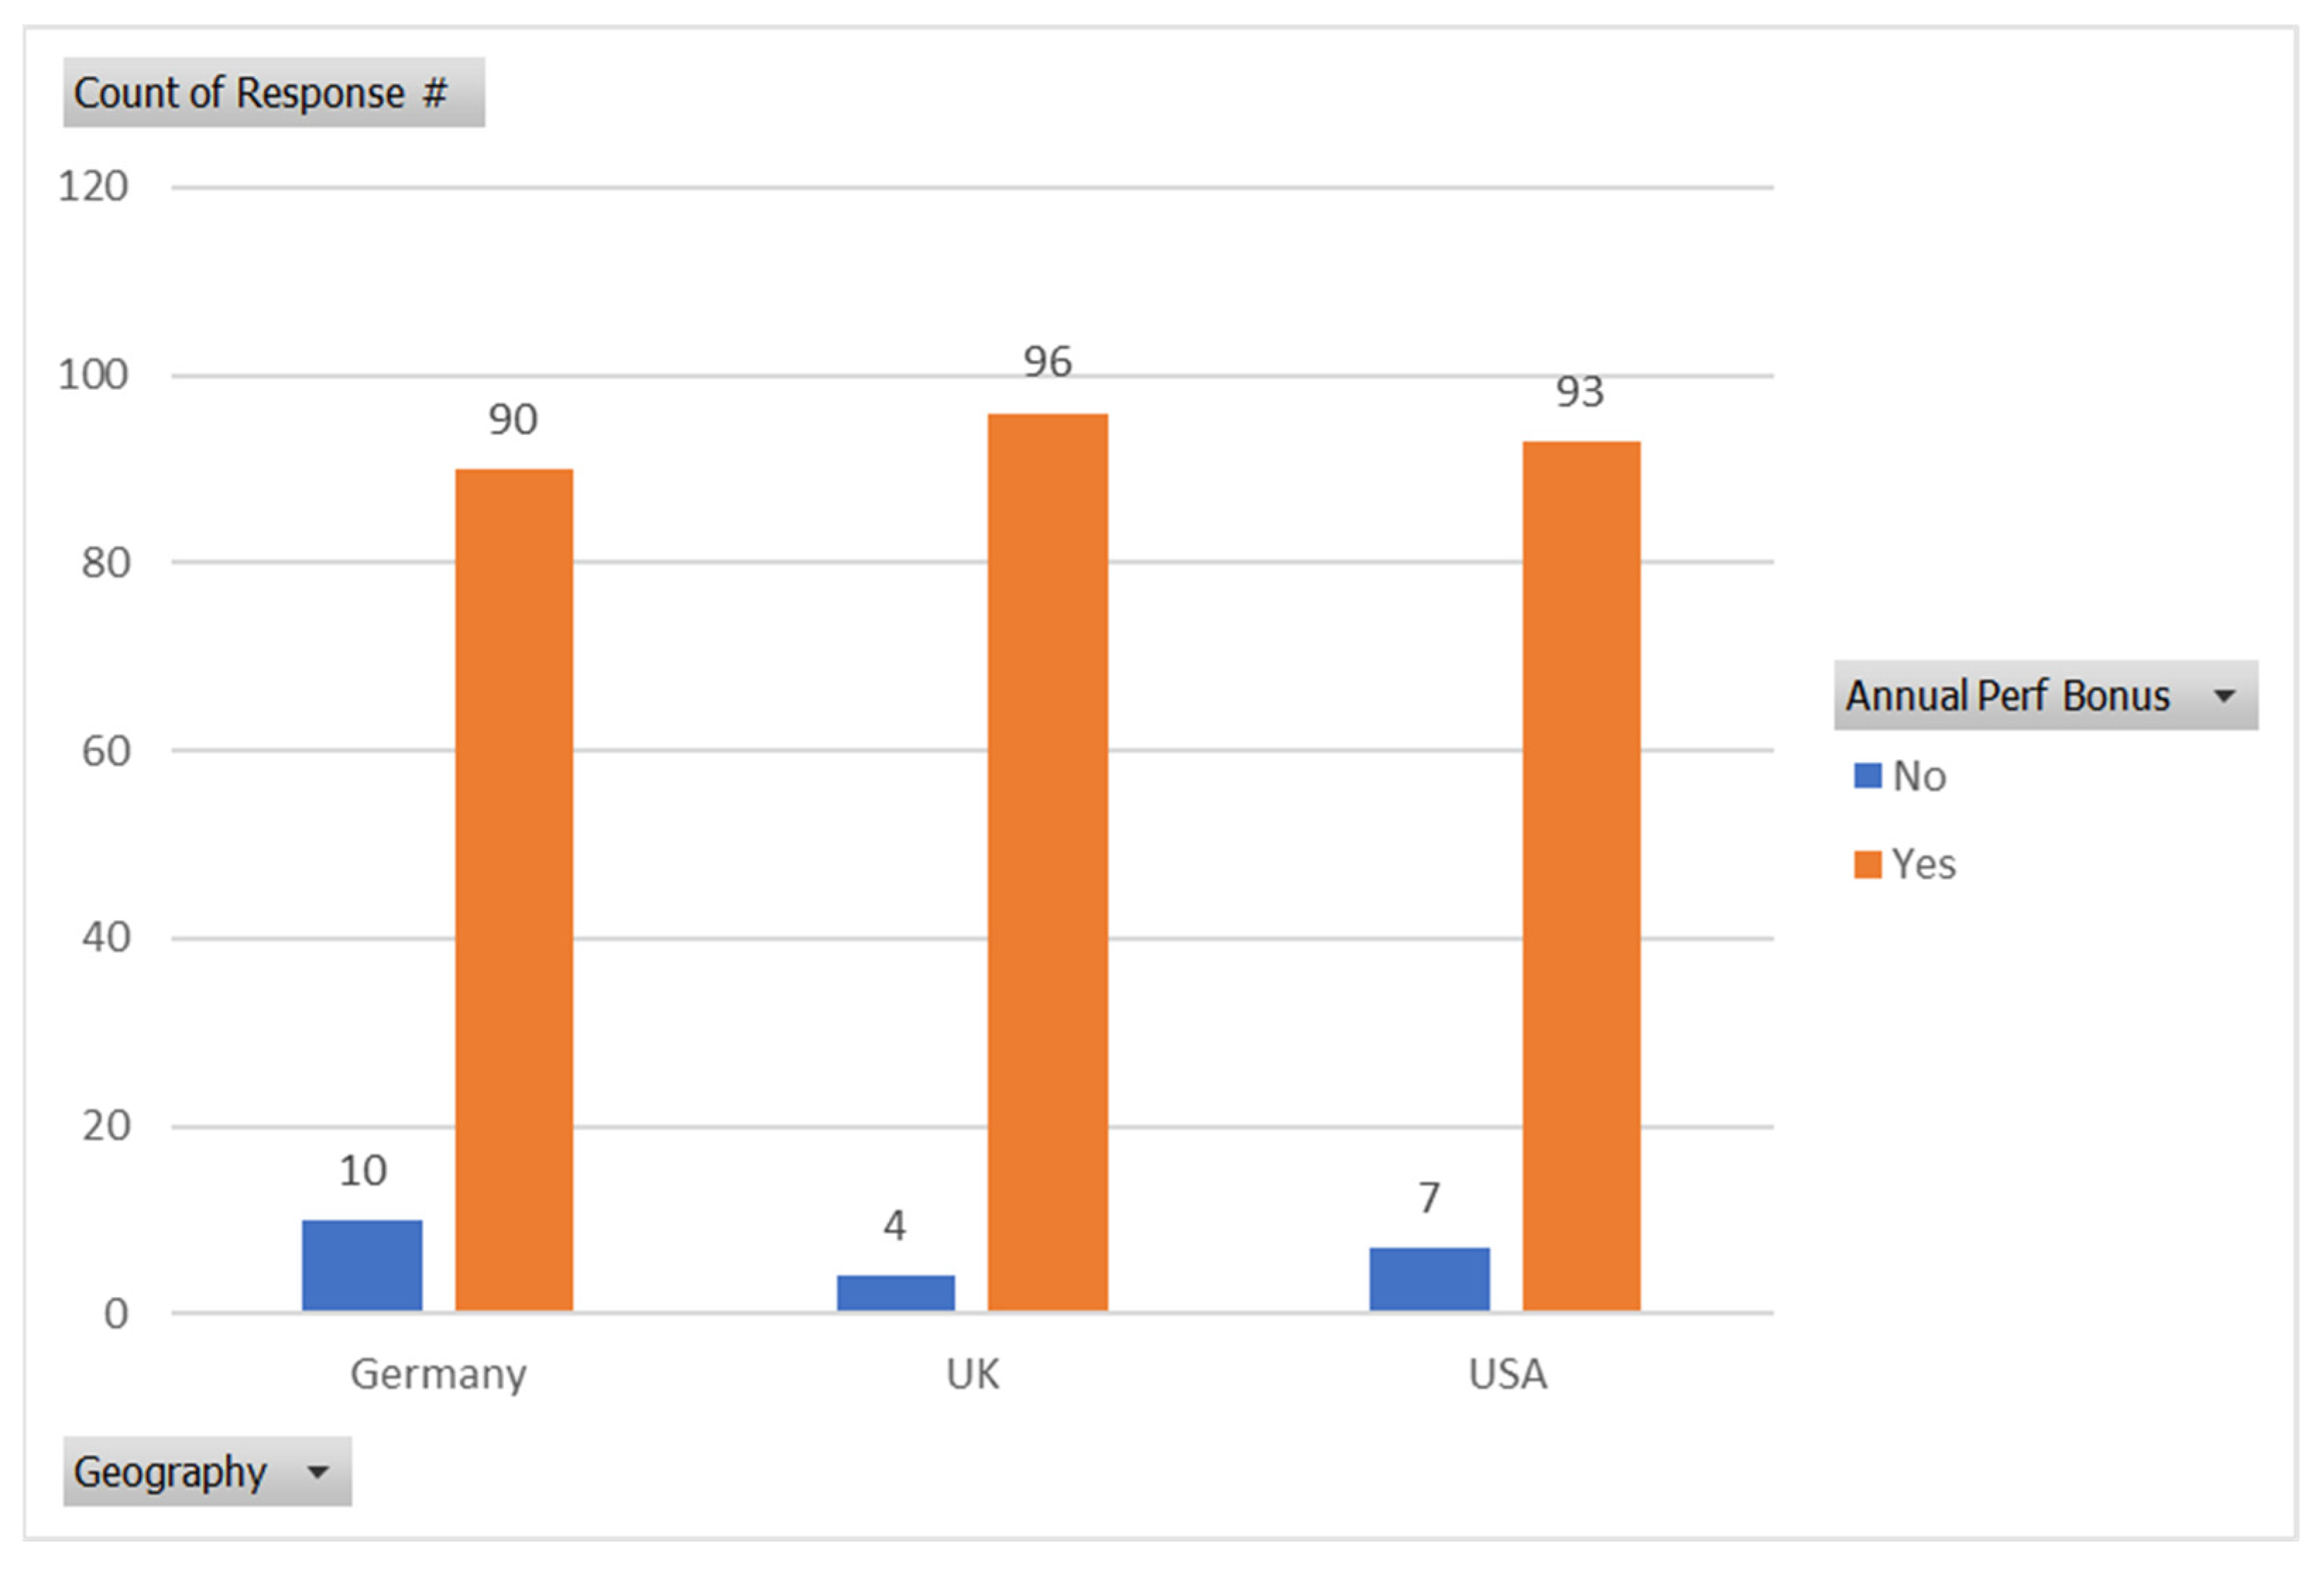Select the 96 data label above UK
This screenshot has height=1570, width=2324.
(1047, 362)
